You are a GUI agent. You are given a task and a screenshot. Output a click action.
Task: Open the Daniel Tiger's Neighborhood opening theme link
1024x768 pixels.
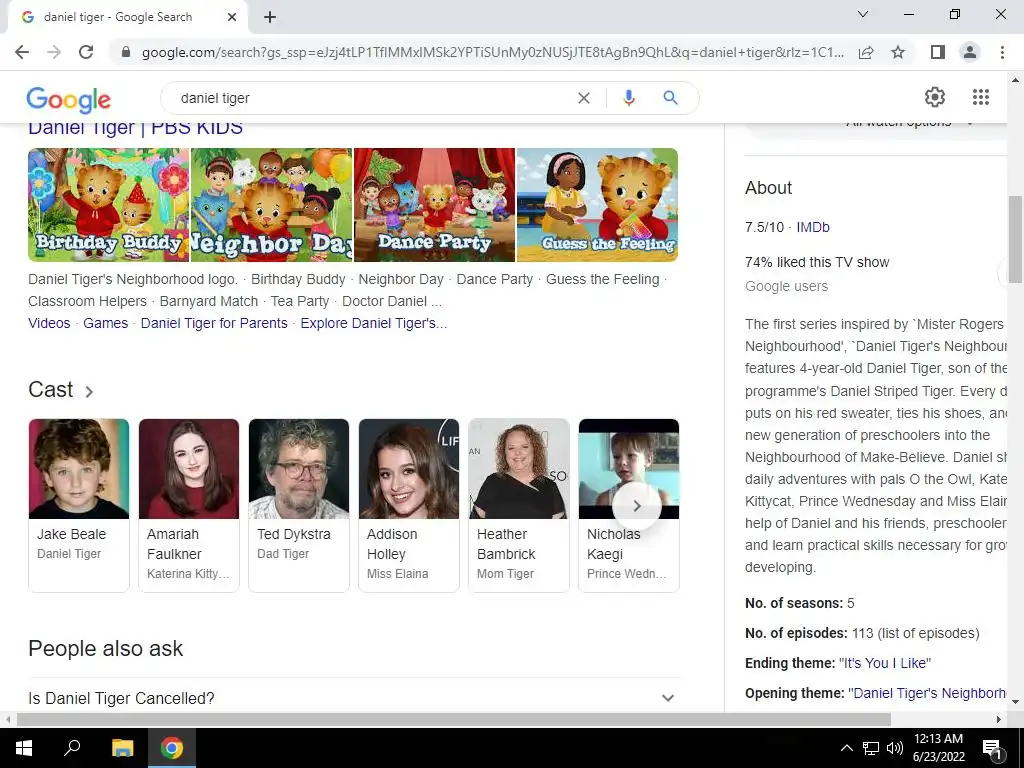927,693
